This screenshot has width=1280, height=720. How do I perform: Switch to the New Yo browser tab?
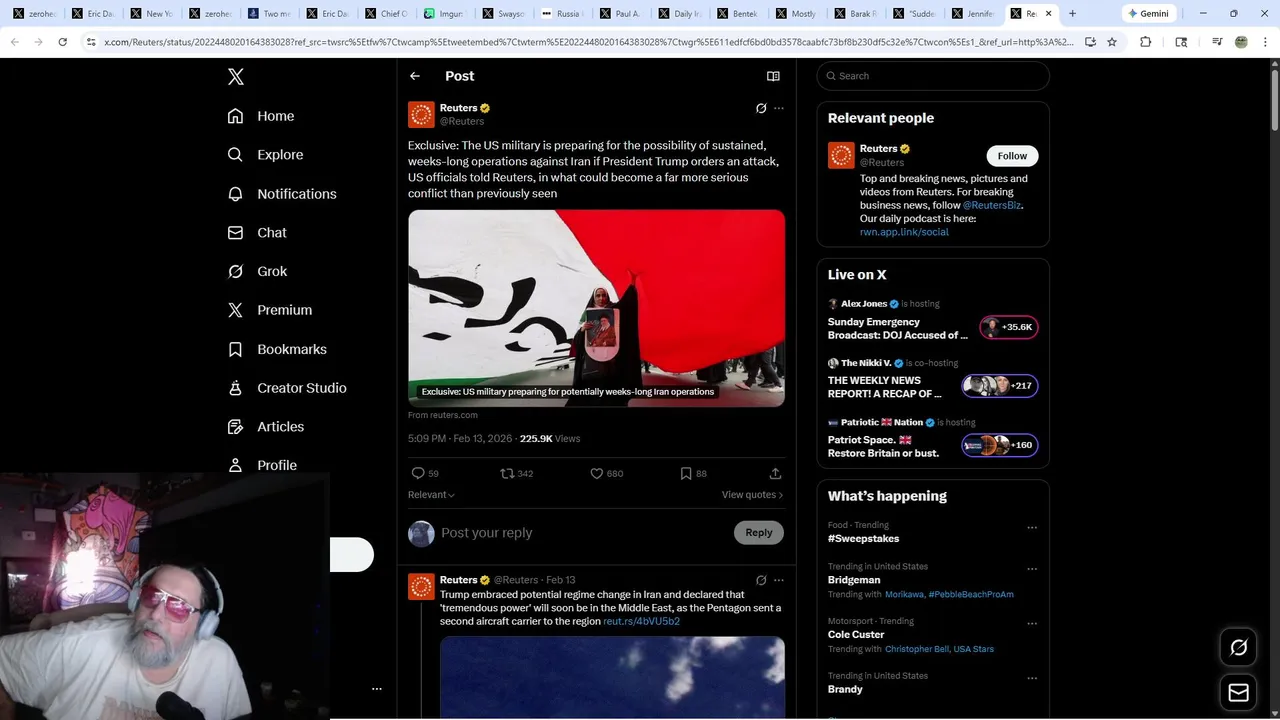pyautogui.click(x=152, y=14)
